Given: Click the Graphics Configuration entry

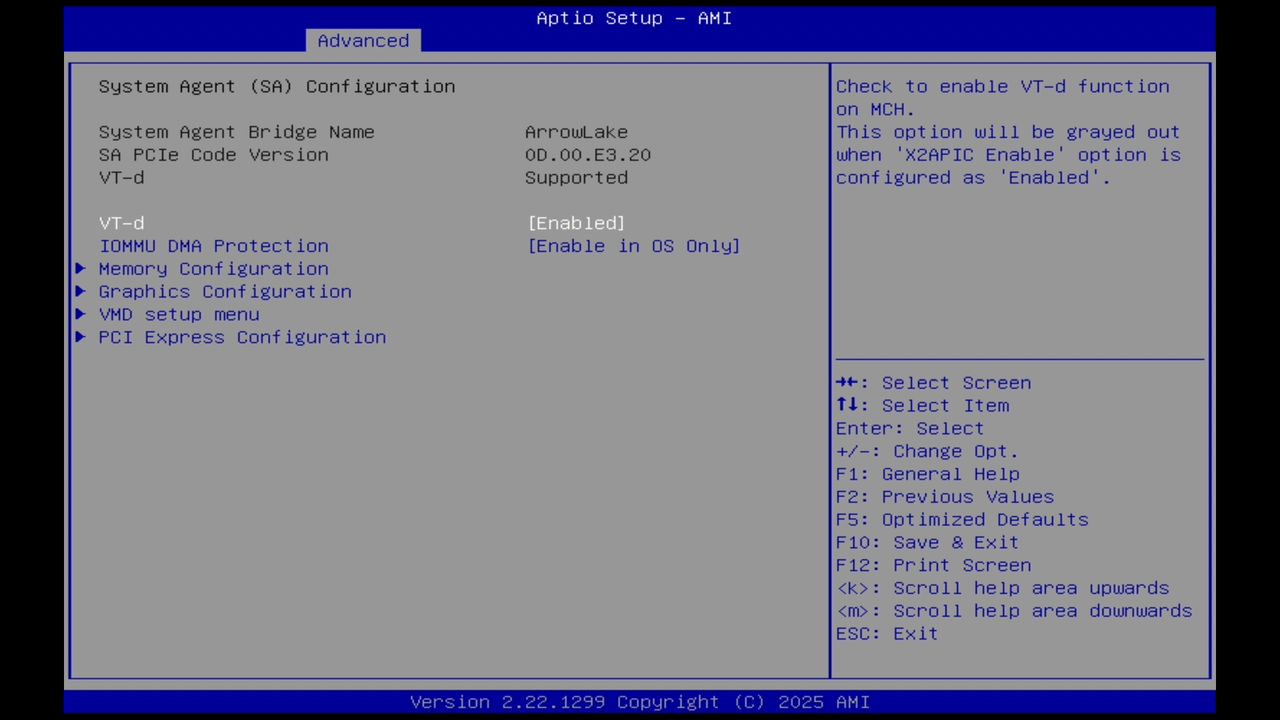Looking at the screenshot, I should [x=224, y=291].
